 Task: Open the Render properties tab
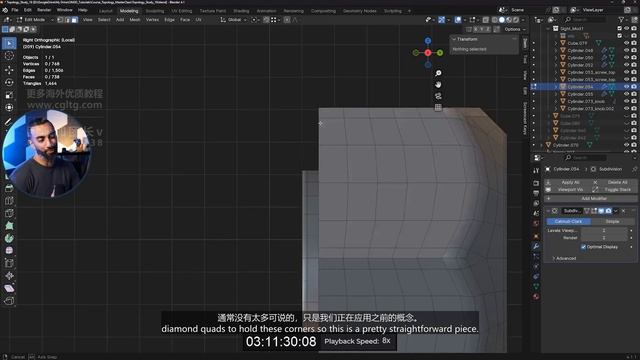coord(536,183)
